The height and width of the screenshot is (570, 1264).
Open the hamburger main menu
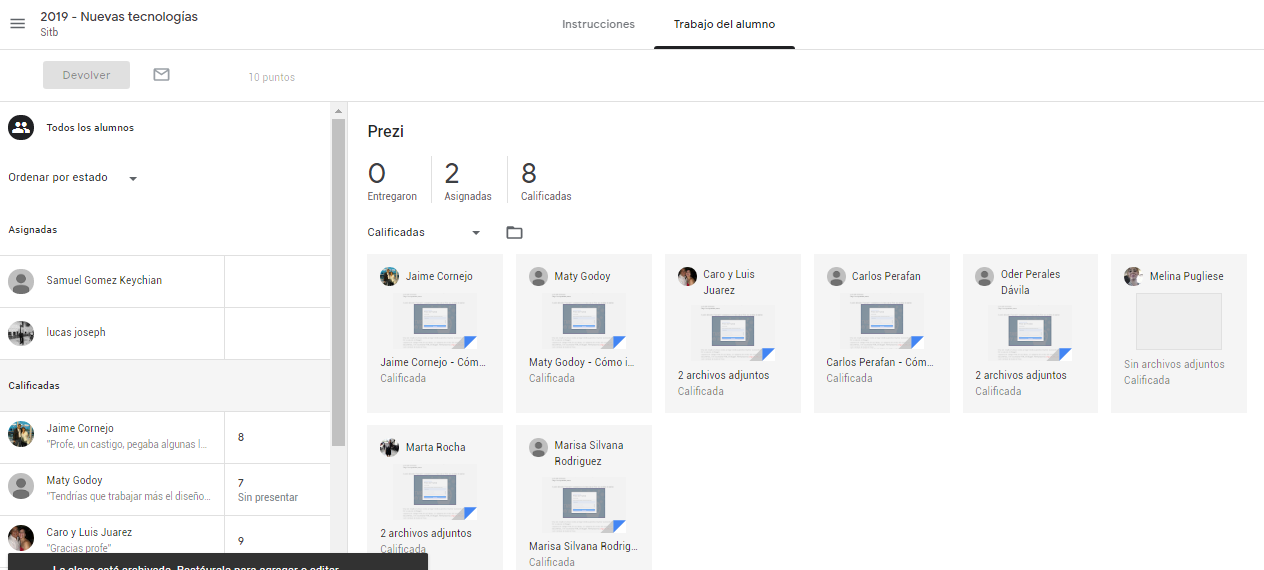tap(17, 23)
